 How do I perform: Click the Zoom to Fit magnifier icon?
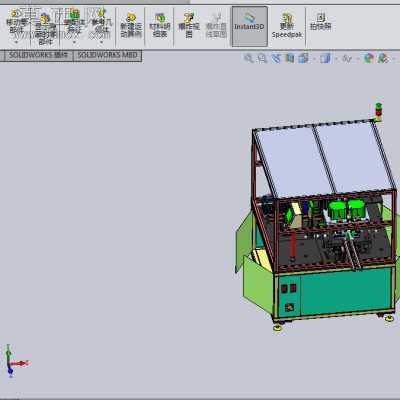click(x=249, y=58)
